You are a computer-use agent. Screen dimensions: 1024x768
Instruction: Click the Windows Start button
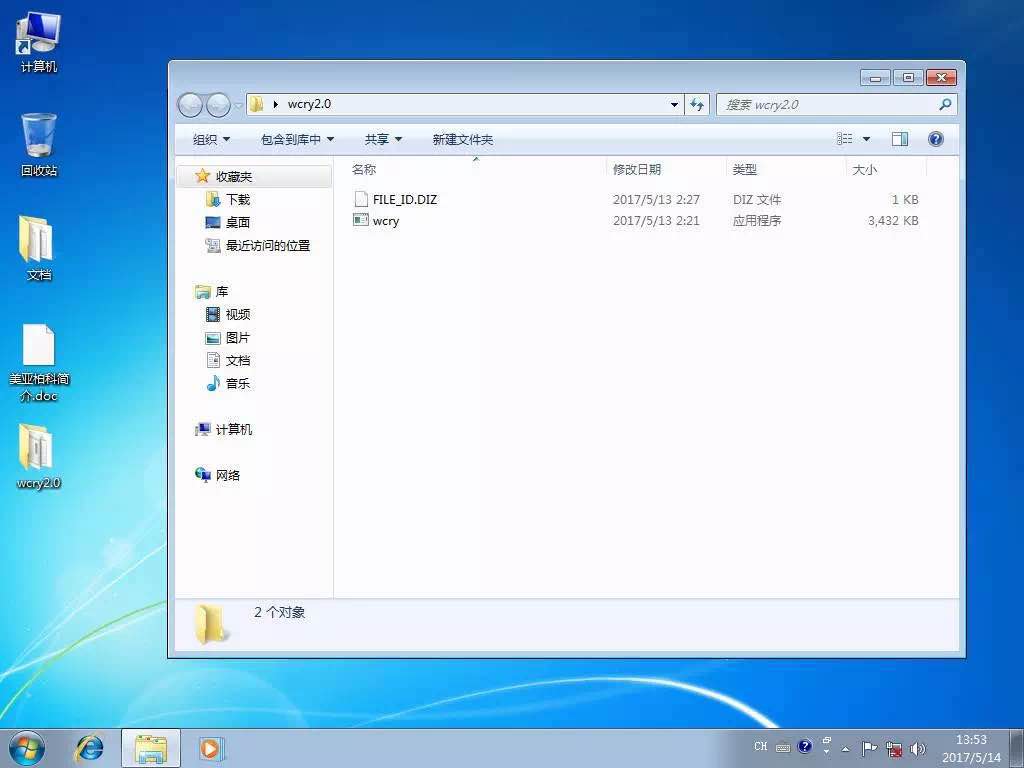(x=27, y=748)
